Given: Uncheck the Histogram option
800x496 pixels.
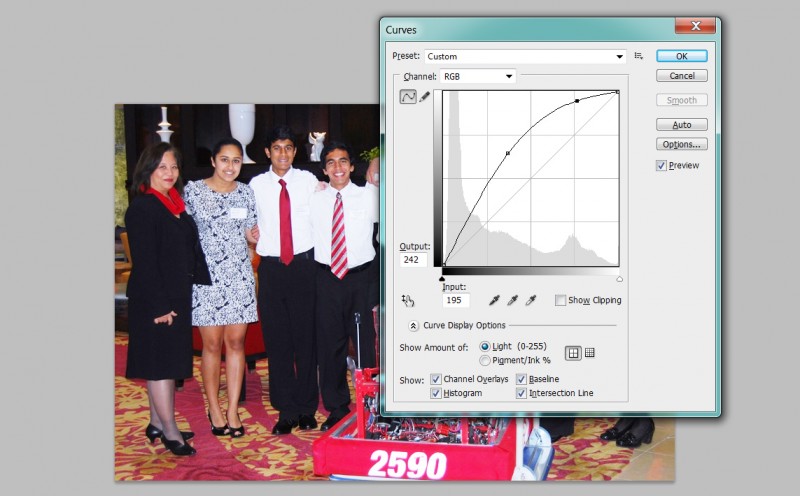Looking at the screenshot, I should (436, 393).
